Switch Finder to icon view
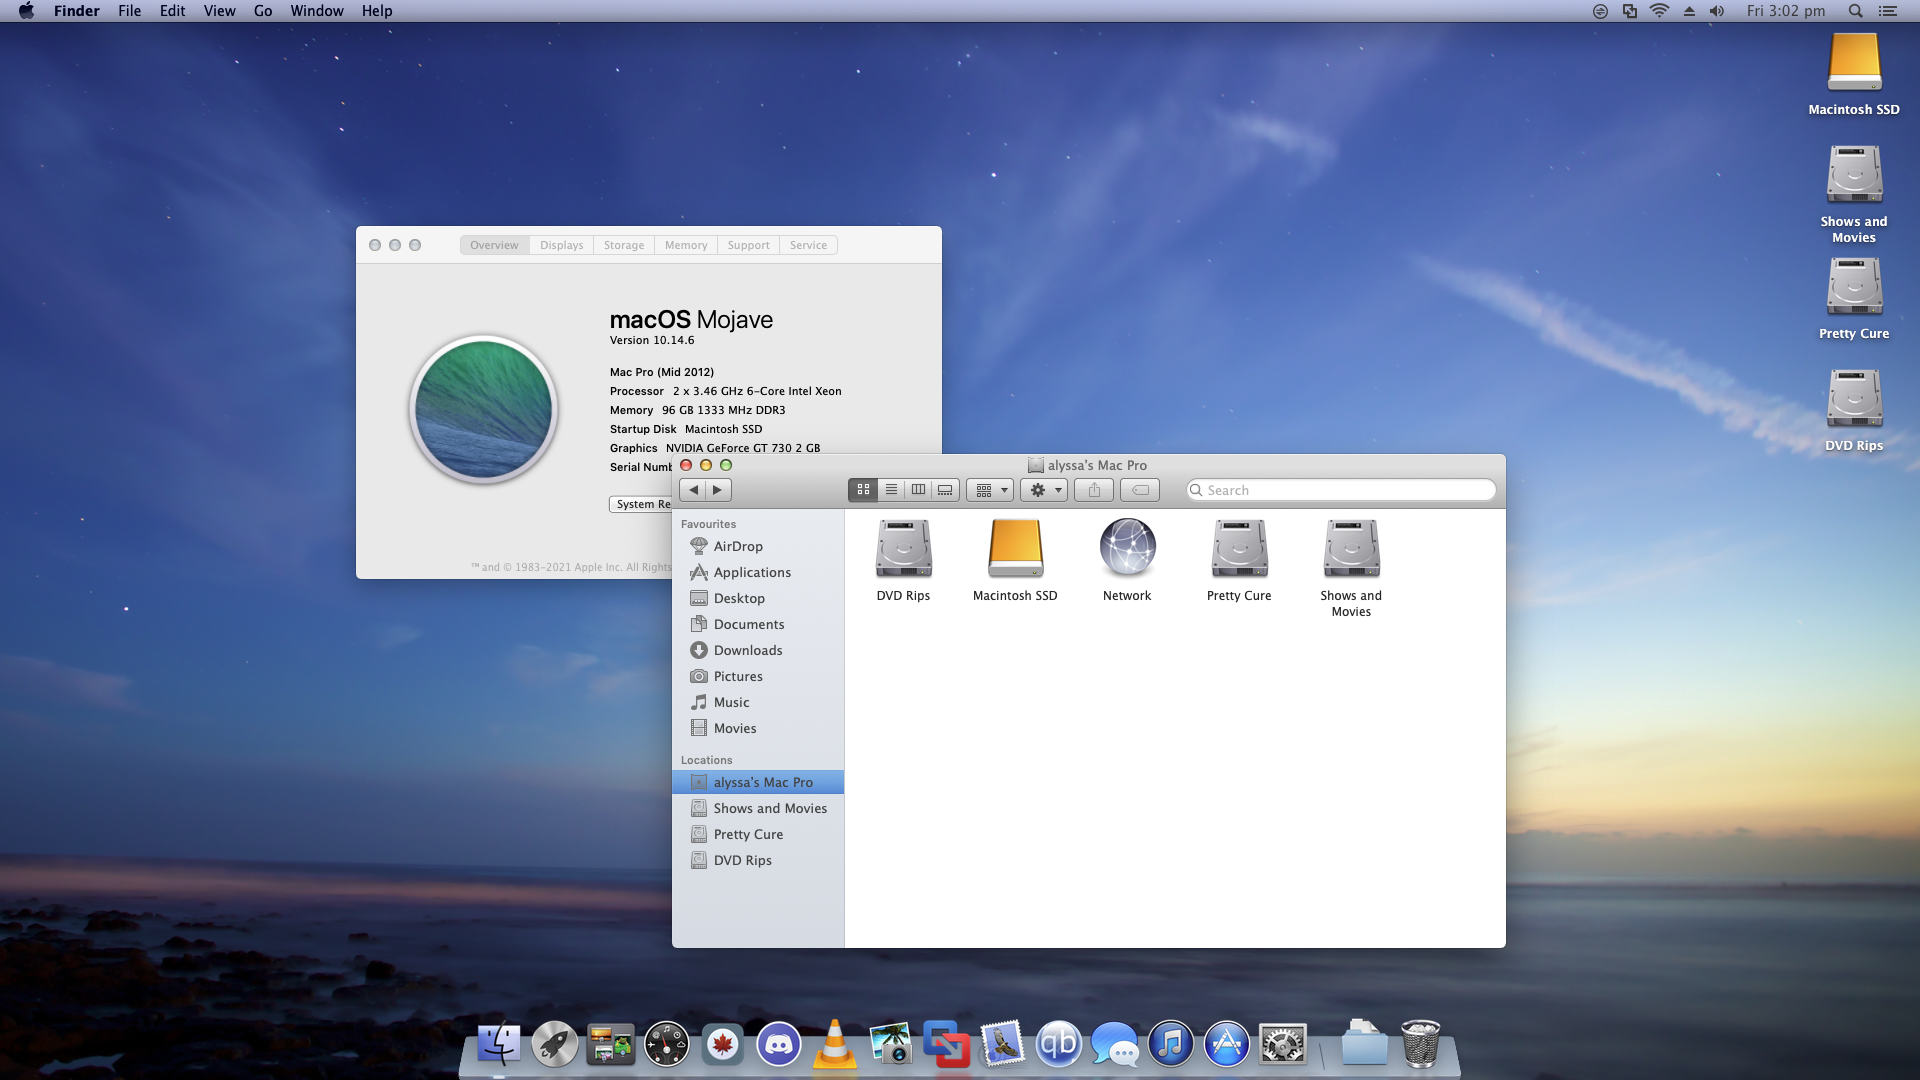This screenshot has height=1080, width=1920. [x=863, y=490]
